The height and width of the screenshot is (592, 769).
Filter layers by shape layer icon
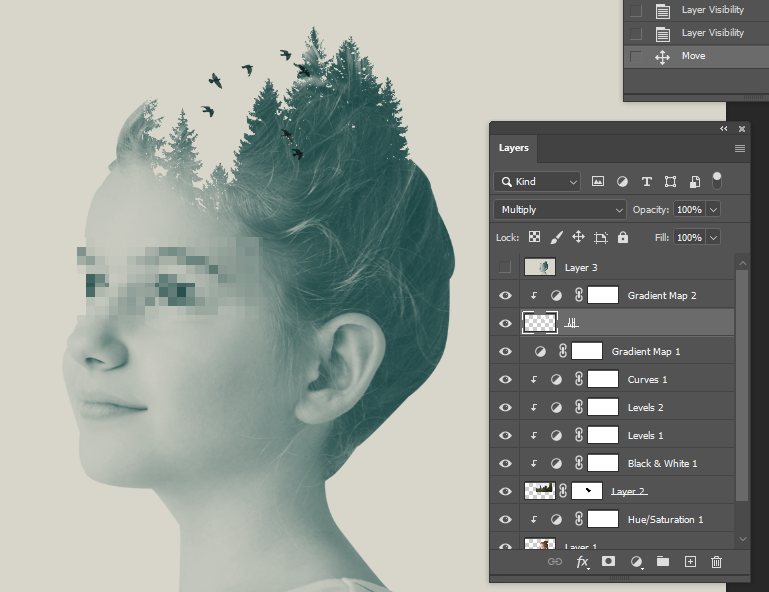pos(670,181)
